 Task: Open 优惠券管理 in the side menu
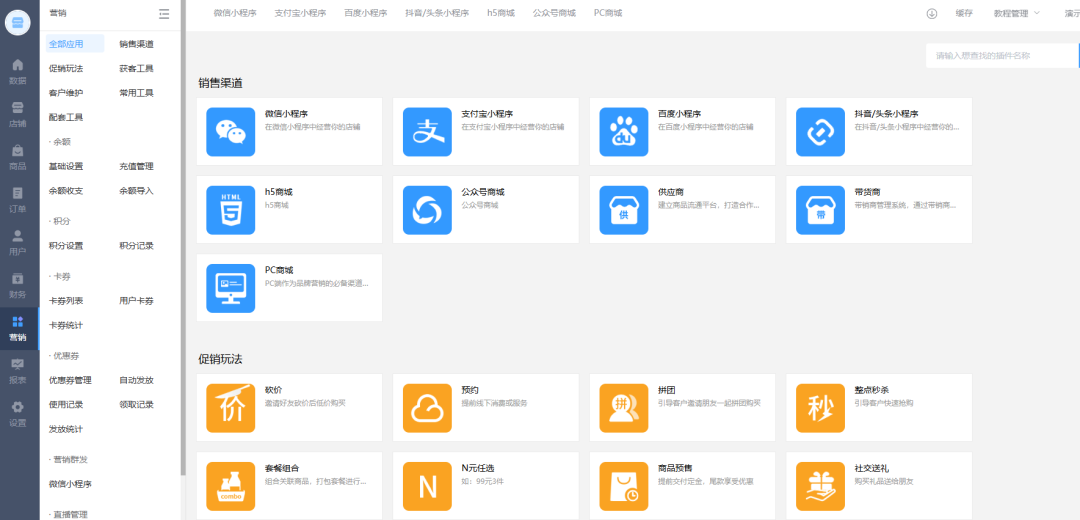[x=70, y=380]
